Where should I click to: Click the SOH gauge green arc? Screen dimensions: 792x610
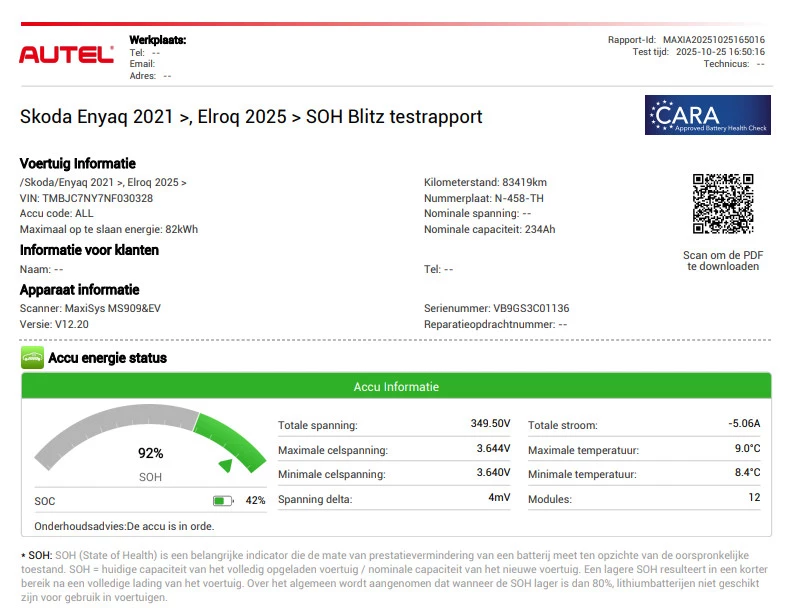tap(230, 441)
